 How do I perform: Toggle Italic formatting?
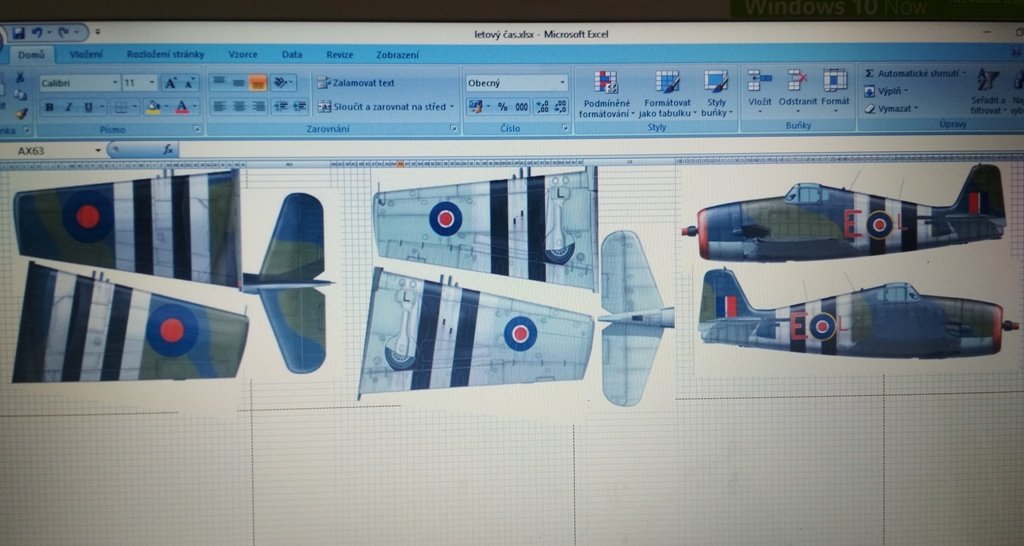click(x=68, y=107)
